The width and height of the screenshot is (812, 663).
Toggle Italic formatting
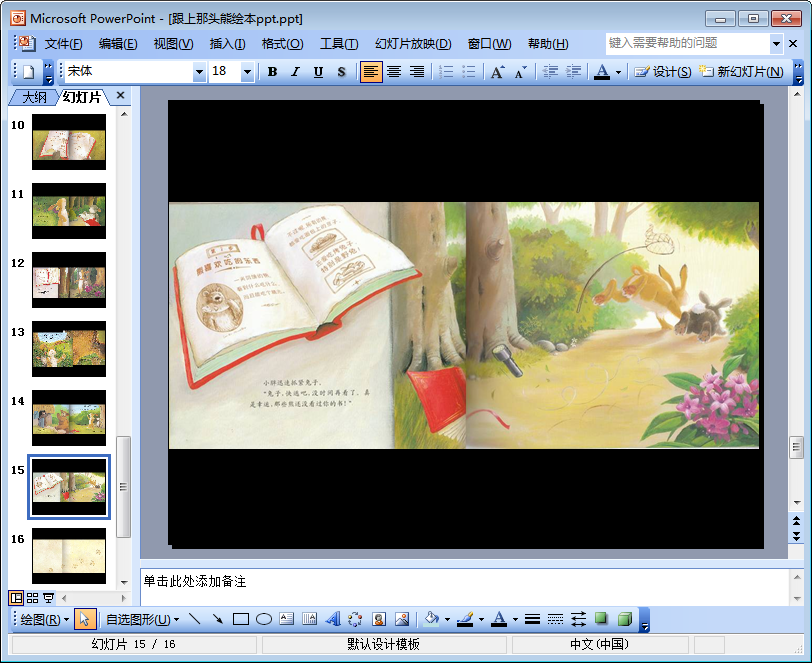295,71
